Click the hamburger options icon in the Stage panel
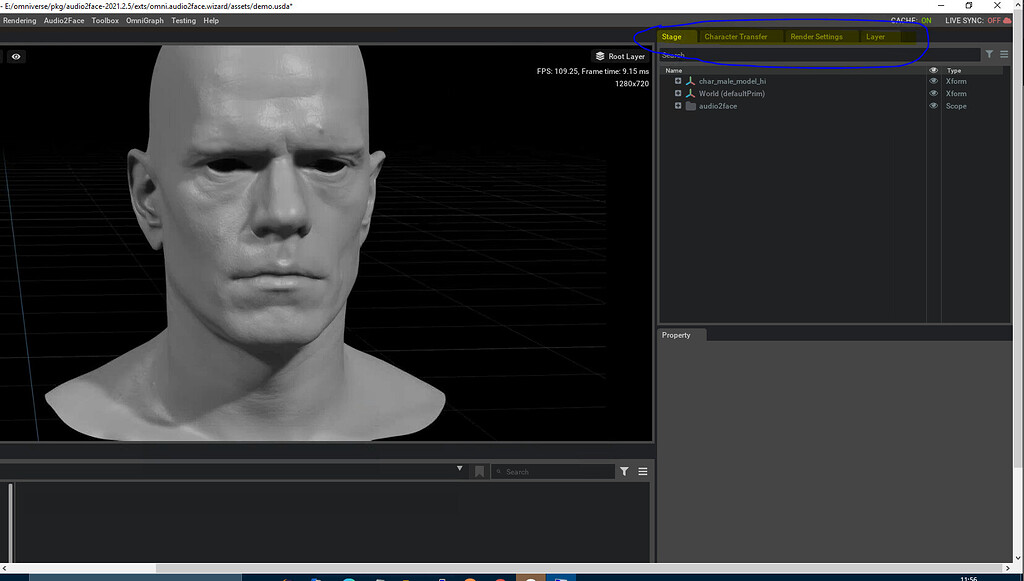This screenshot has width=1024, height=581. pyautogui.click(x=1006, y=54)
